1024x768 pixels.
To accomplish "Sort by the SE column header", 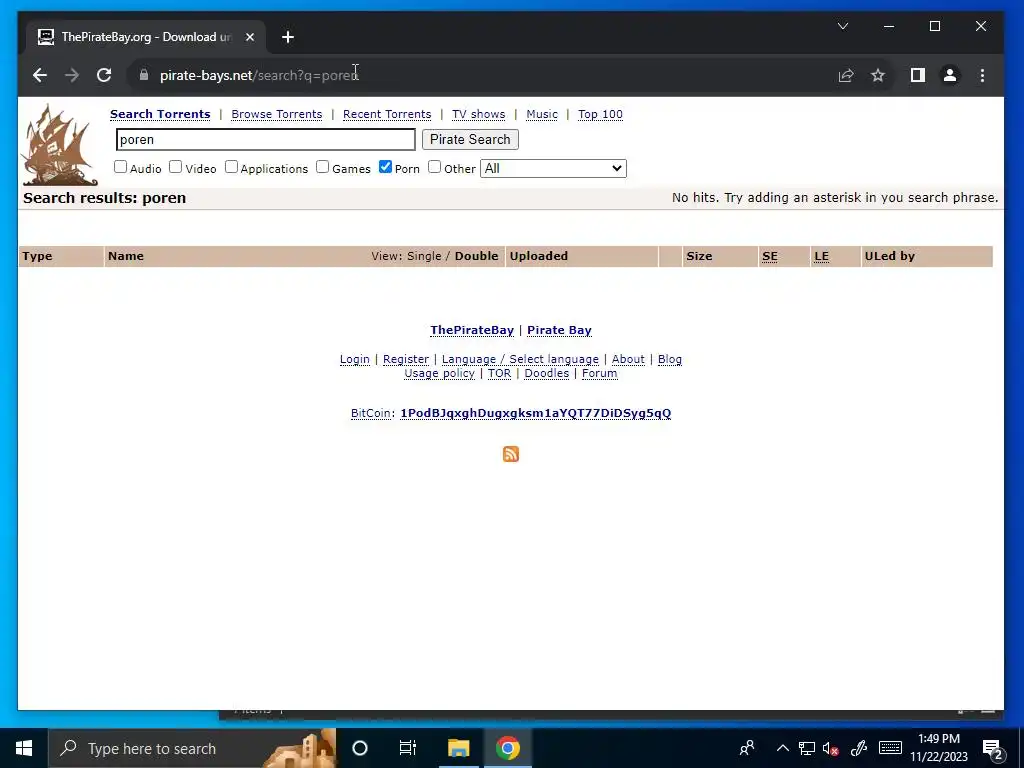I will click(770, 256).
